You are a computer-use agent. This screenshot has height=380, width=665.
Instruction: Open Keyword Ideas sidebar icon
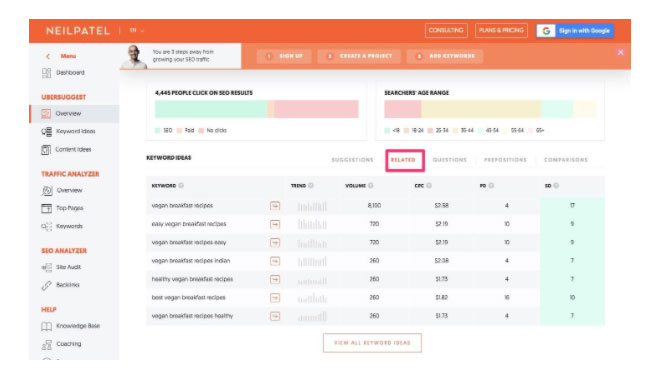pos(46,131)
